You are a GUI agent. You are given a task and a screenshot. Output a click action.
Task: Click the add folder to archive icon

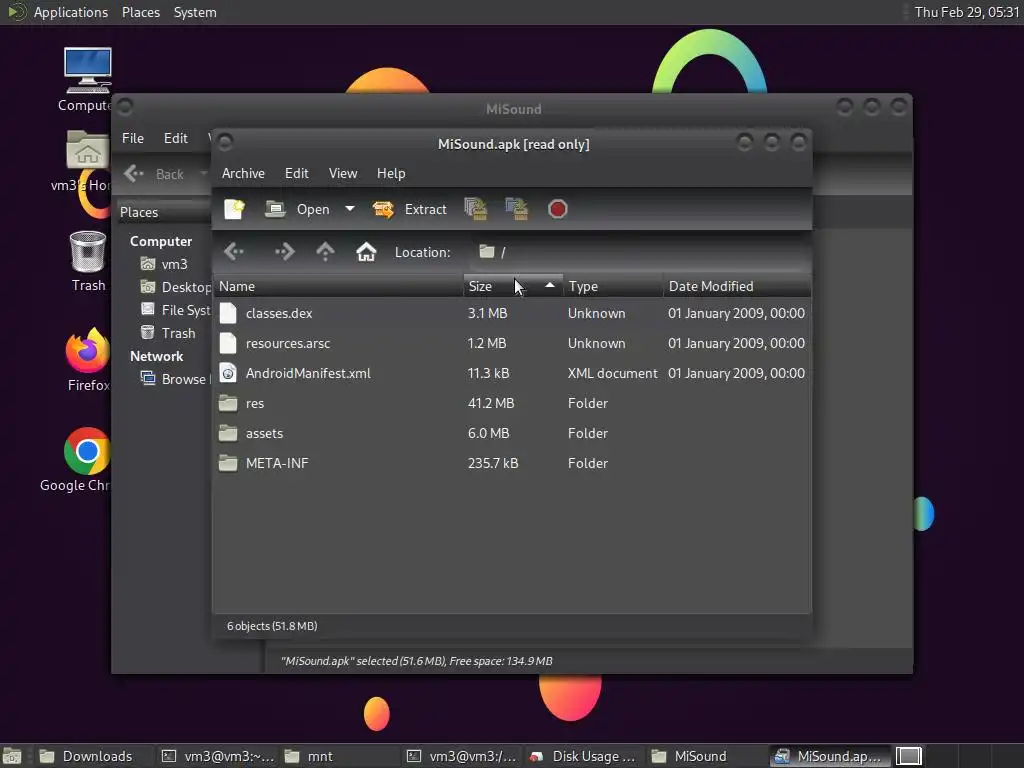(517, 209)
